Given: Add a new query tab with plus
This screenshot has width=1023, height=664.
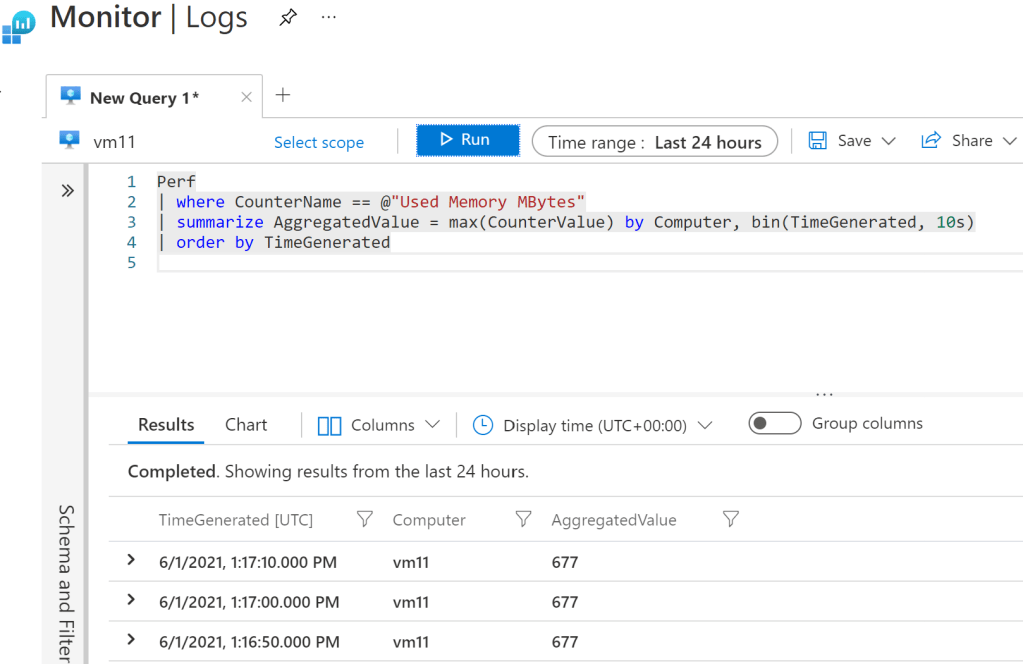Looking at the screenshot, I should tap(283, 95).
